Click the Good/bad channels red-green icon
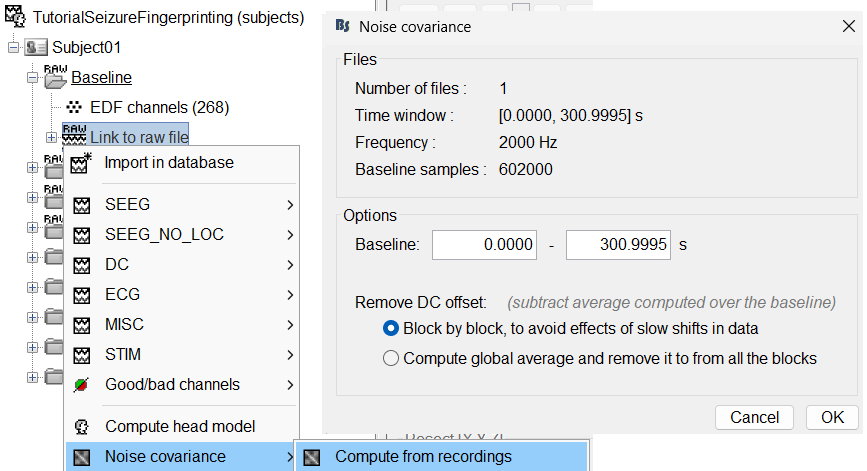Viewport: 867px width, 471px height. [x=83, y=385]
